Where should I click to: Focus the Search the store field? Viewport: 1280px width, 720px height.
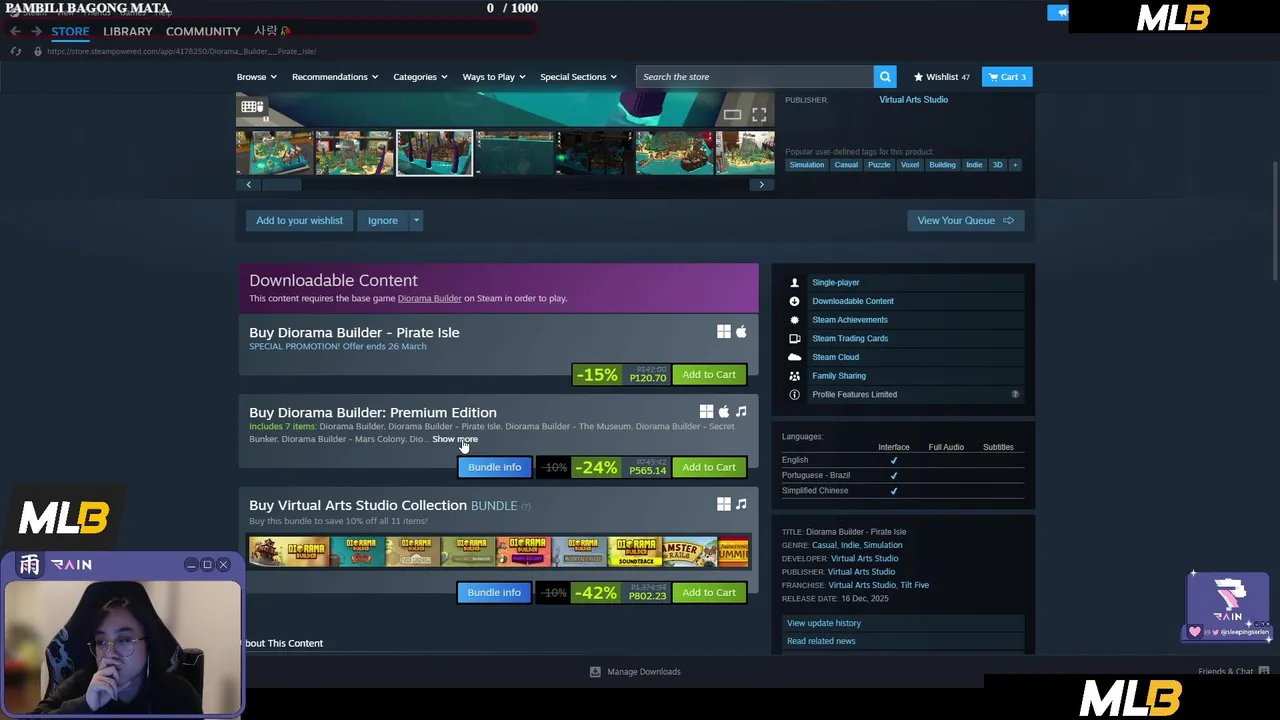pos(755,77)
